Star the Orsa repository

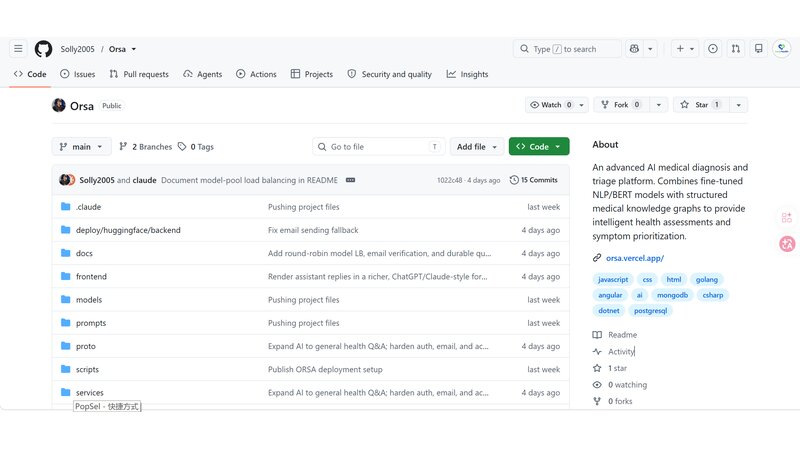[702, 105]
